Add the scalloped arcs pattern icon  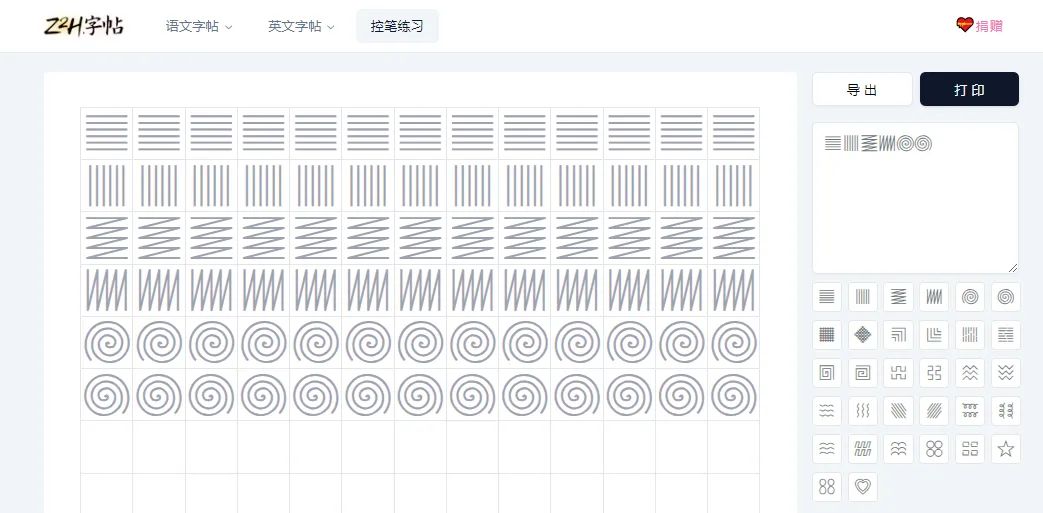coord(898,449)
